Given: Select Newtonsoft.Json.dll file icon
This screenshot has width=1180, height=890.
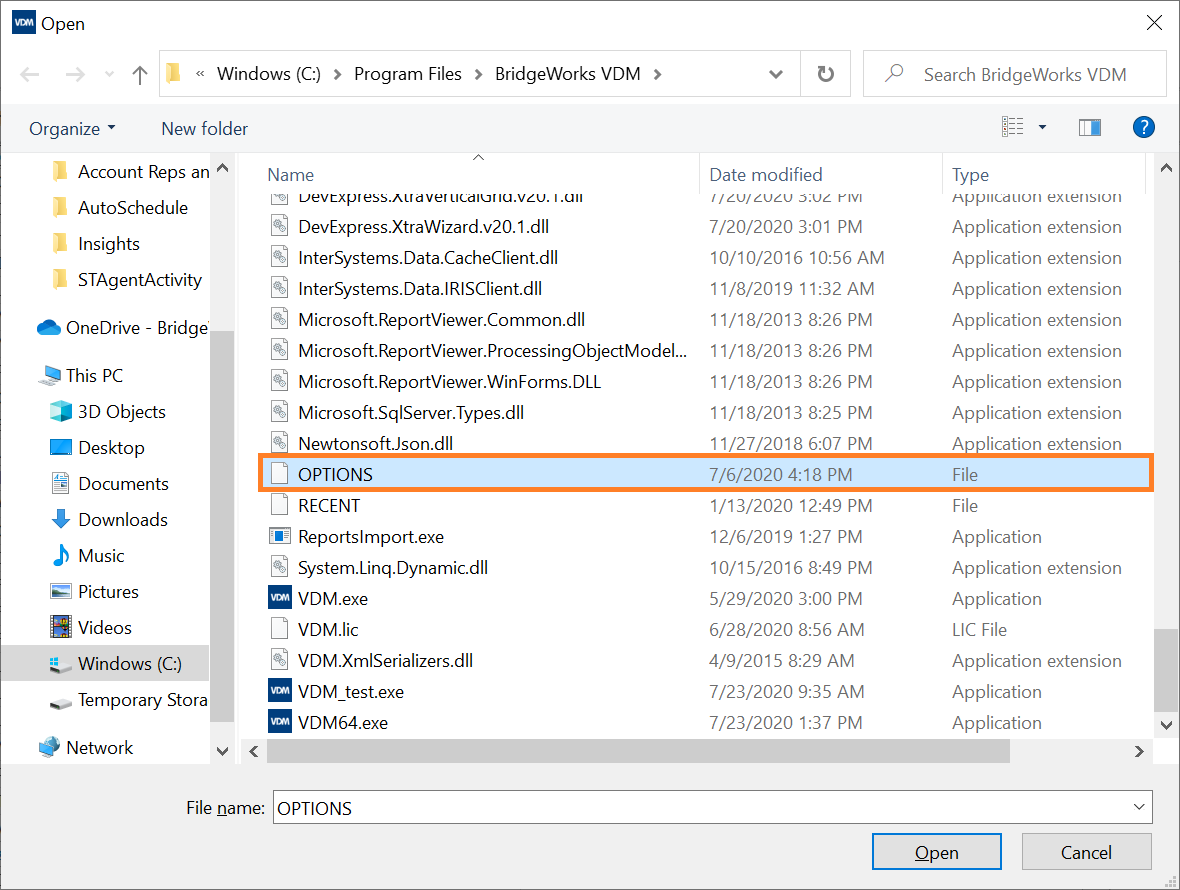Looking at the screenshot, I should coord(279,443).
